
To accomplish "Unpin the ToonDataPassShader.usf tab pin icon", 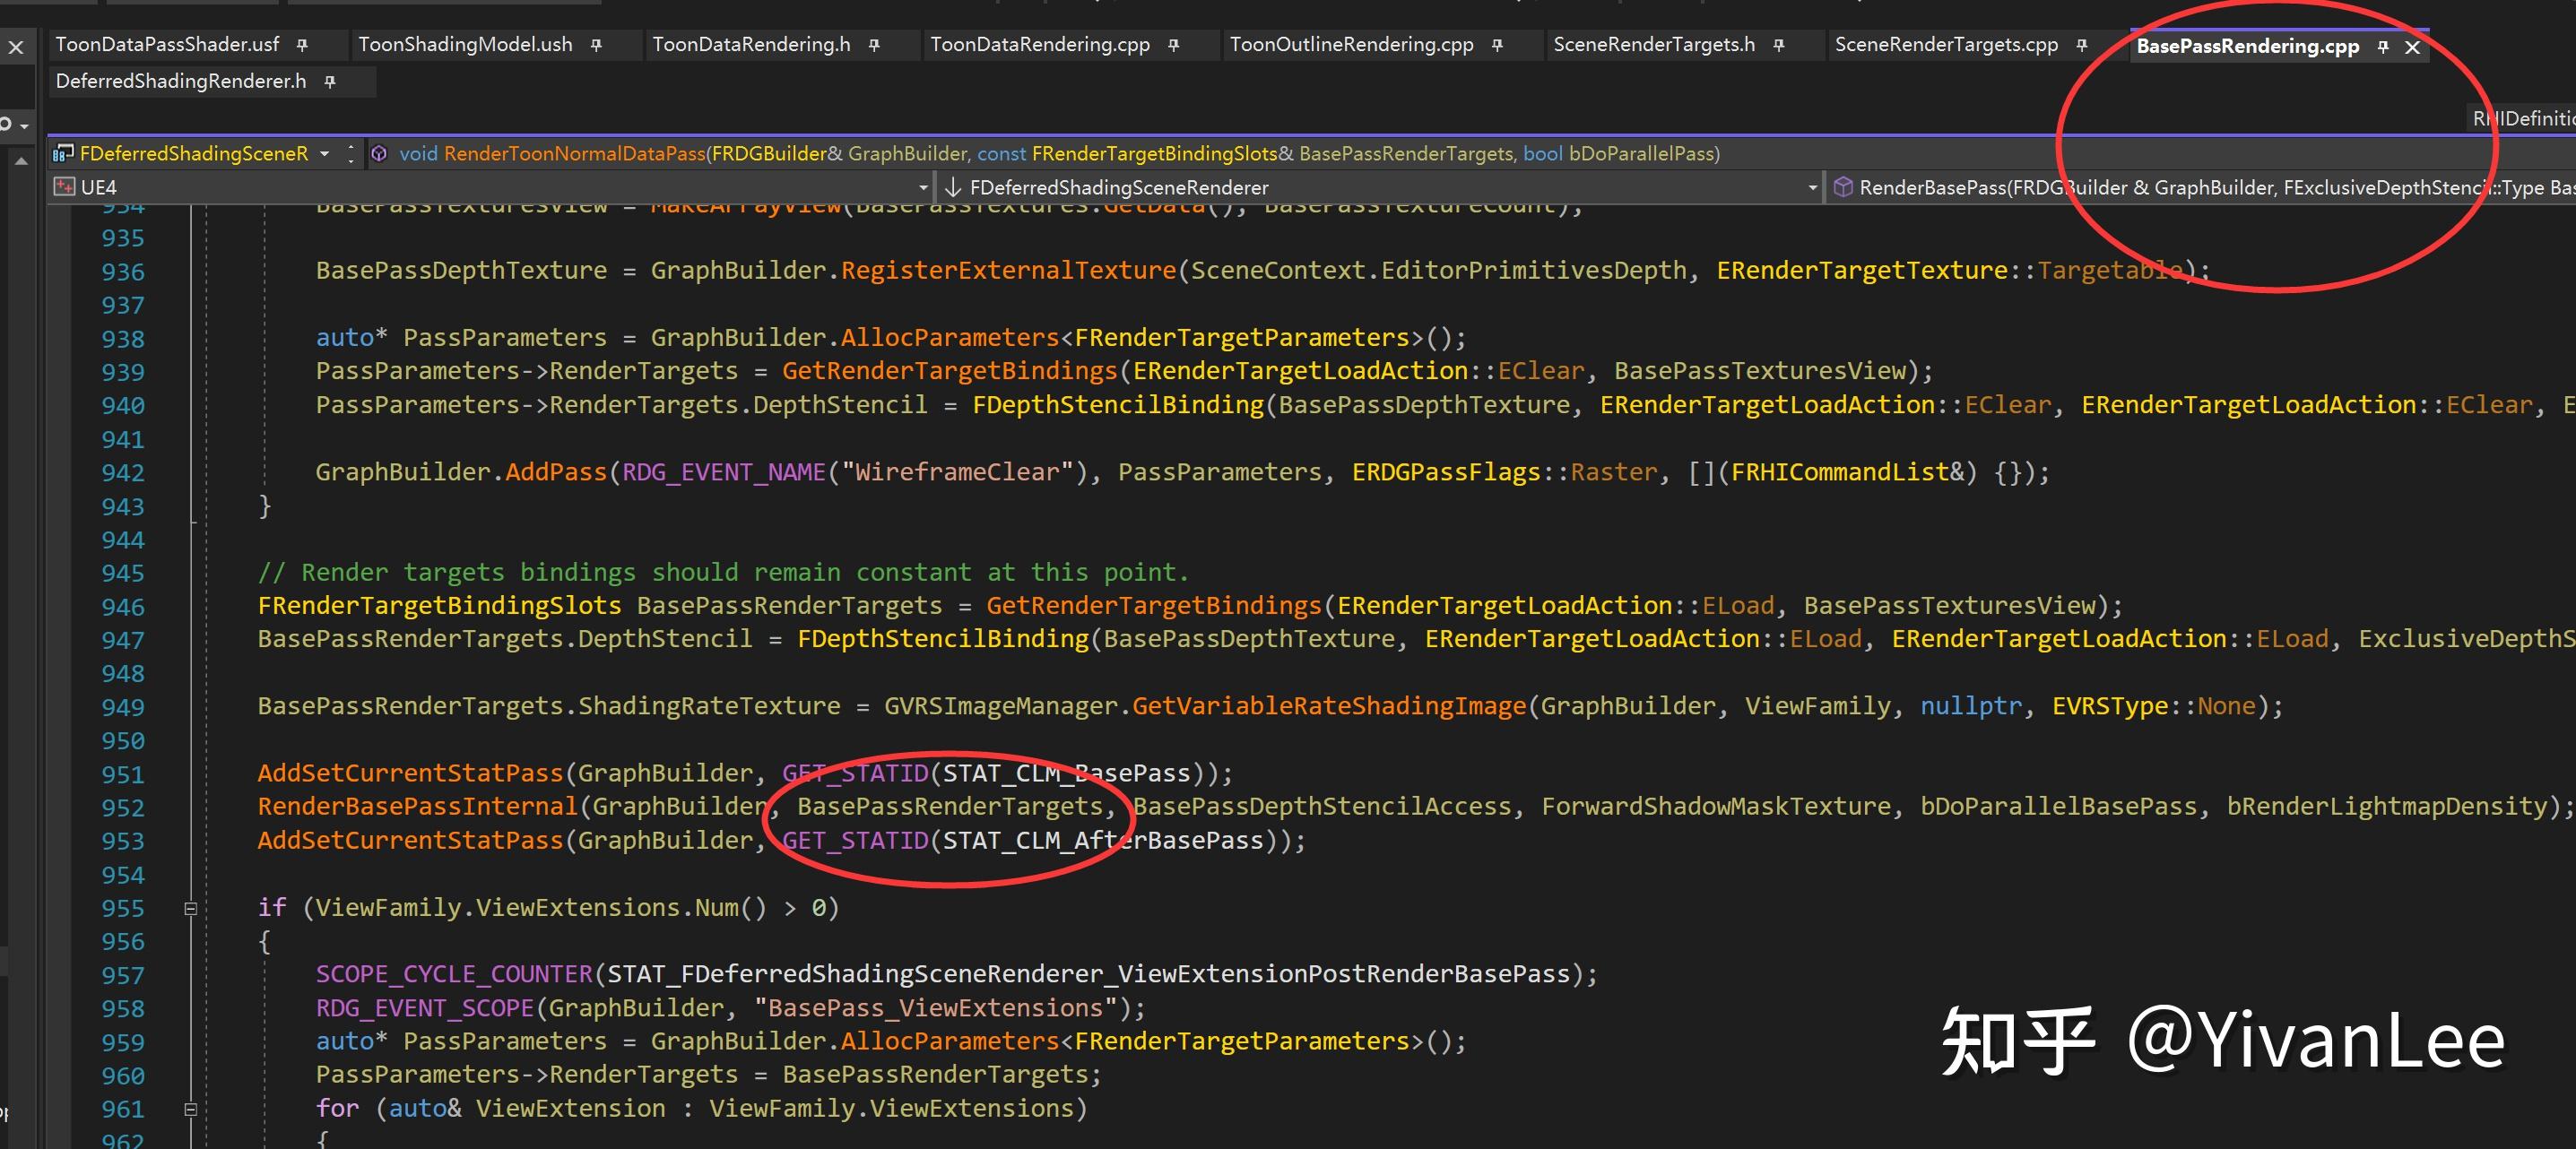I will (302, 45).
